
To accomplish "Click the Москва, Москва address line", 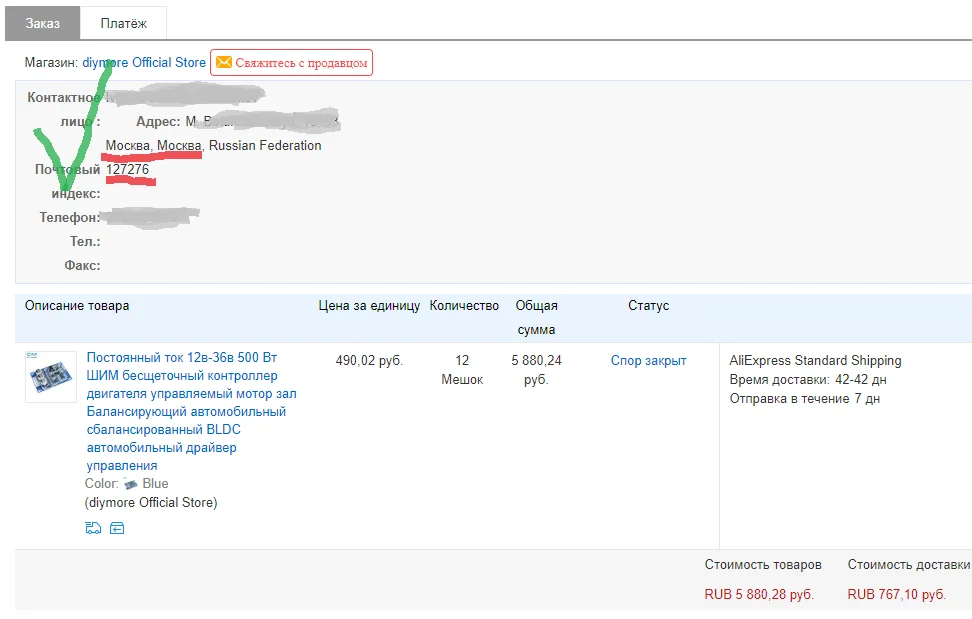I will click(x=154, y=145).
